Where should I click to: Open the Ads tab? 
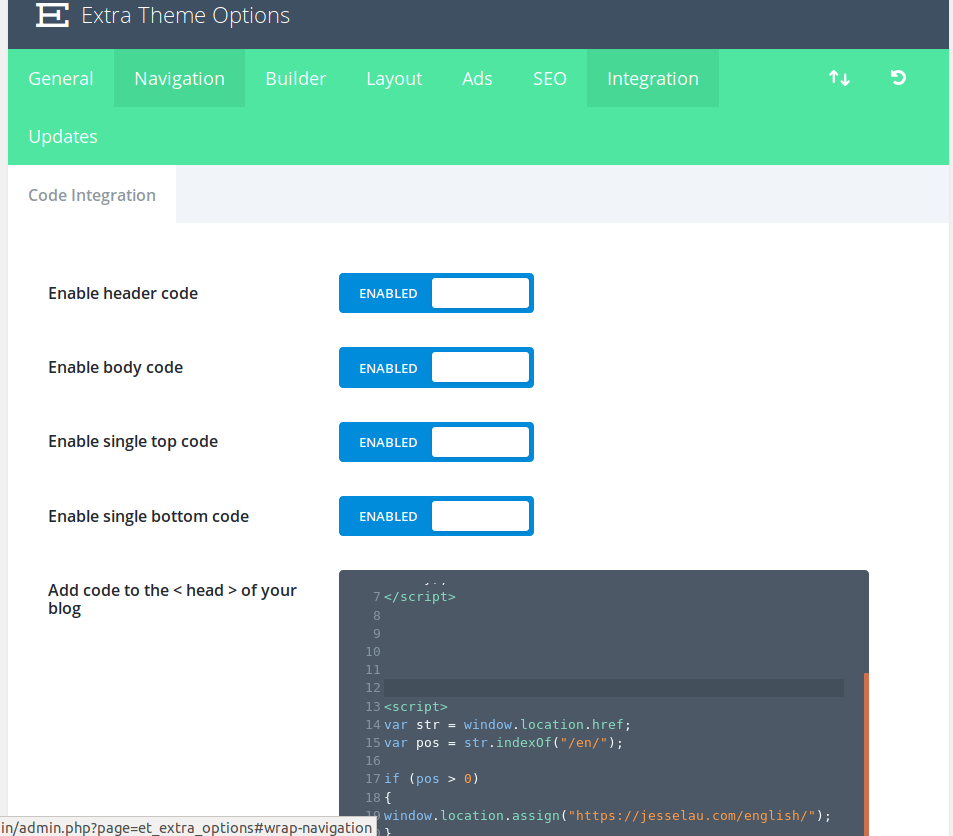point(477,77)
